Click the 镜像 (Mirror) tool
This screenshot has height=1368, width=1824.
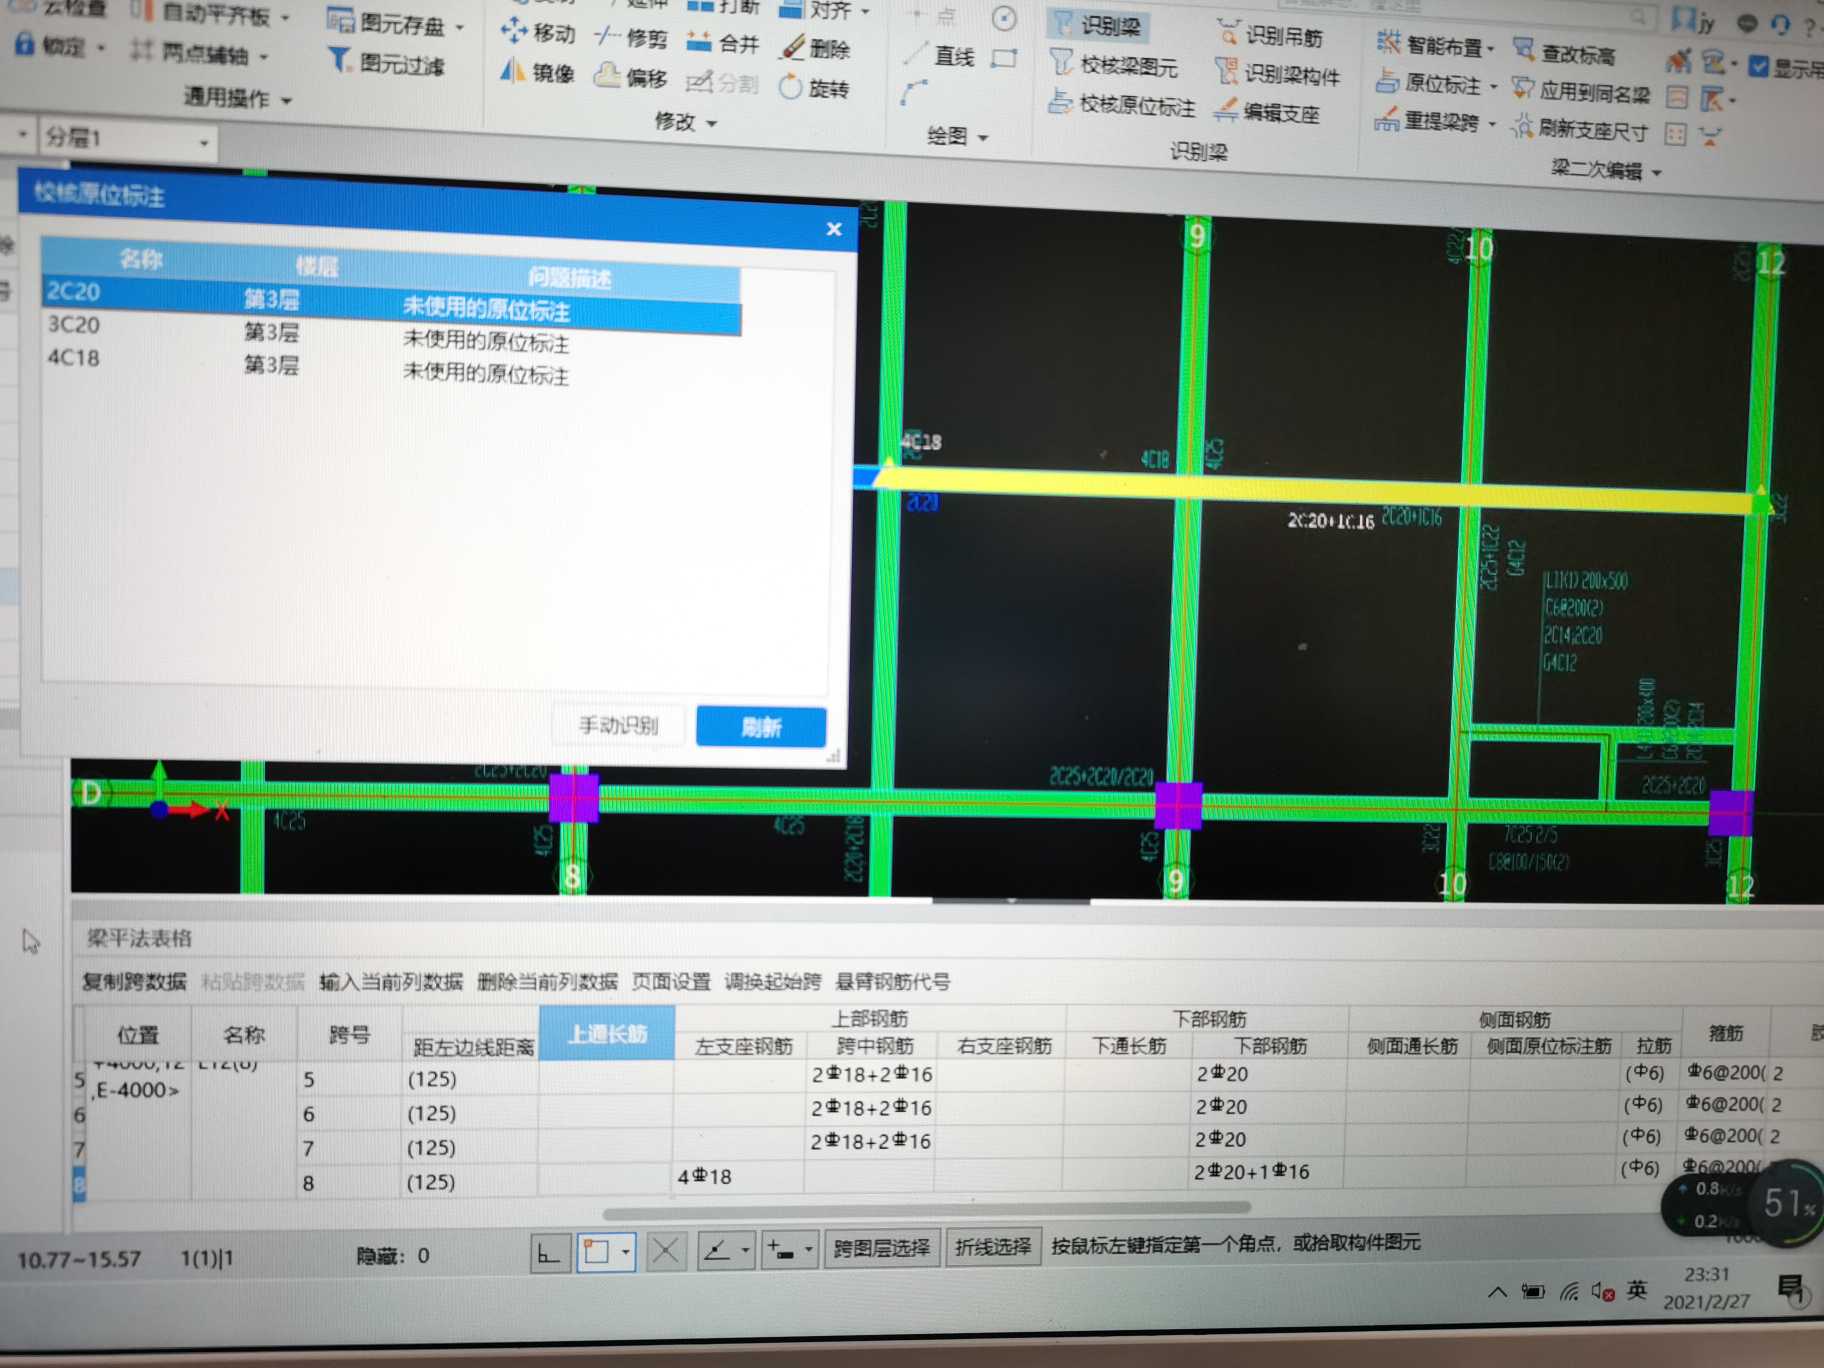537,72
